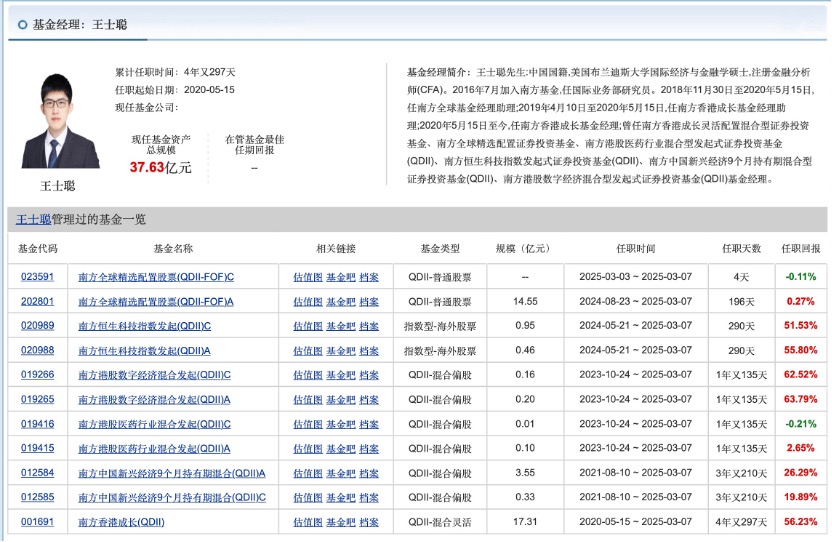
Task: Open 基金吧 for fund 023591
Action: [x=341, y=277]
